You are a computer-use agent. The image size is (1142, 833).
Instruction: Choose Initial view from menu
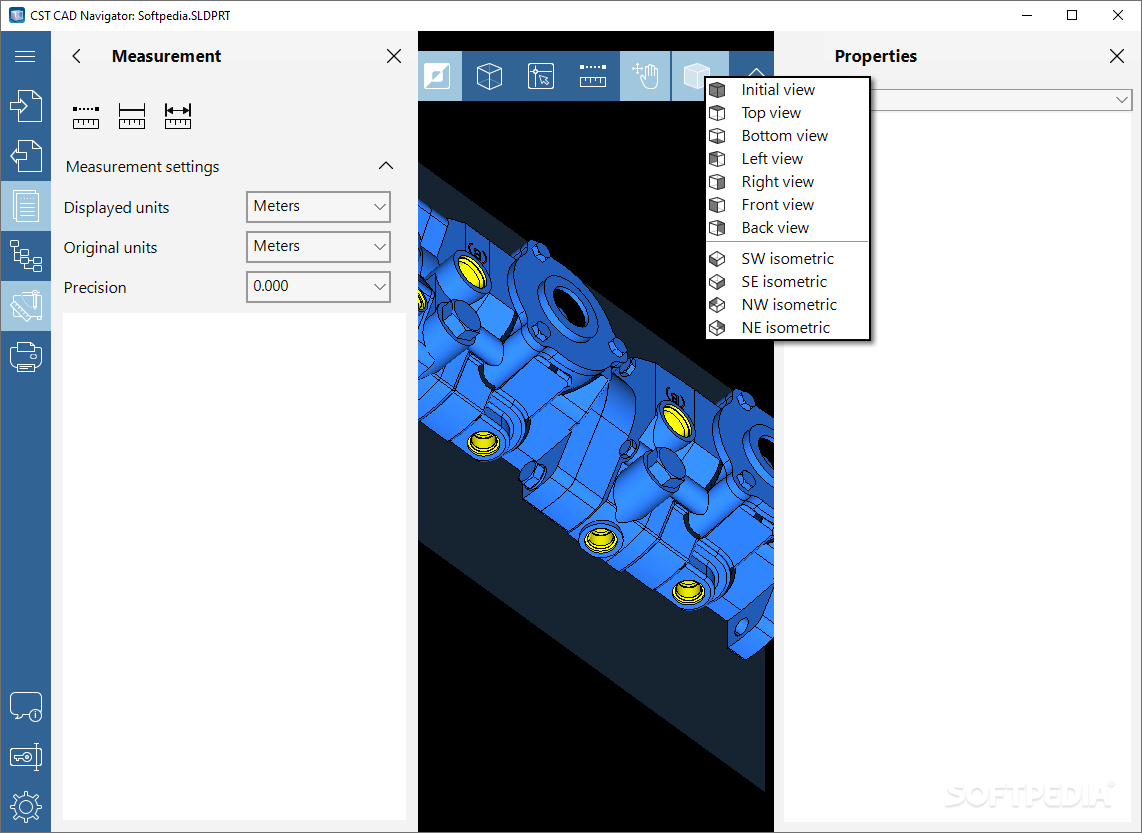tap(788, 90)
